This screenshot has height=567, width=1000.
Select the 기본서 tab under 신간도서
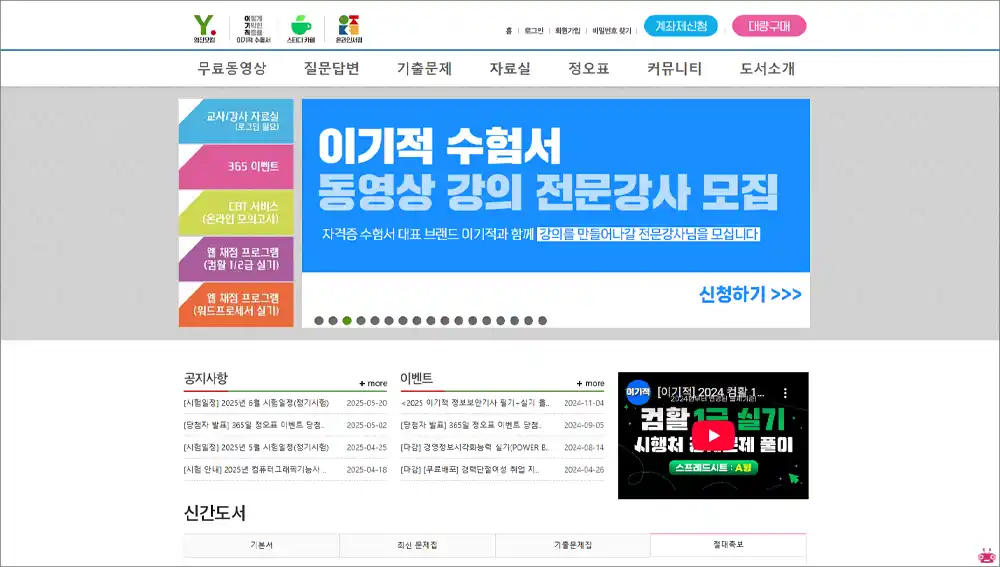[261, 545]
